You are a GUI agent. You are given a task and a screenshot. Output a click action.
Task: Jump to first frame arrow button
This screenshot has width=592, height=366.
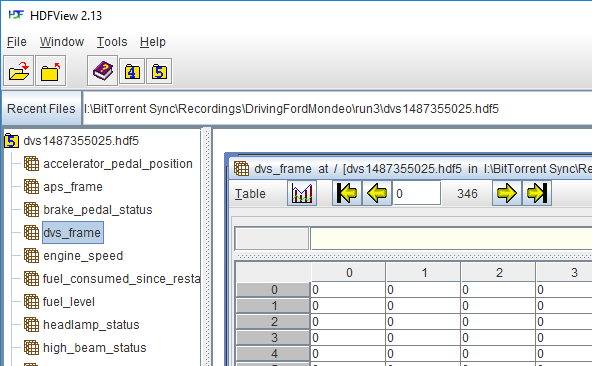click(x=347, y=193)
